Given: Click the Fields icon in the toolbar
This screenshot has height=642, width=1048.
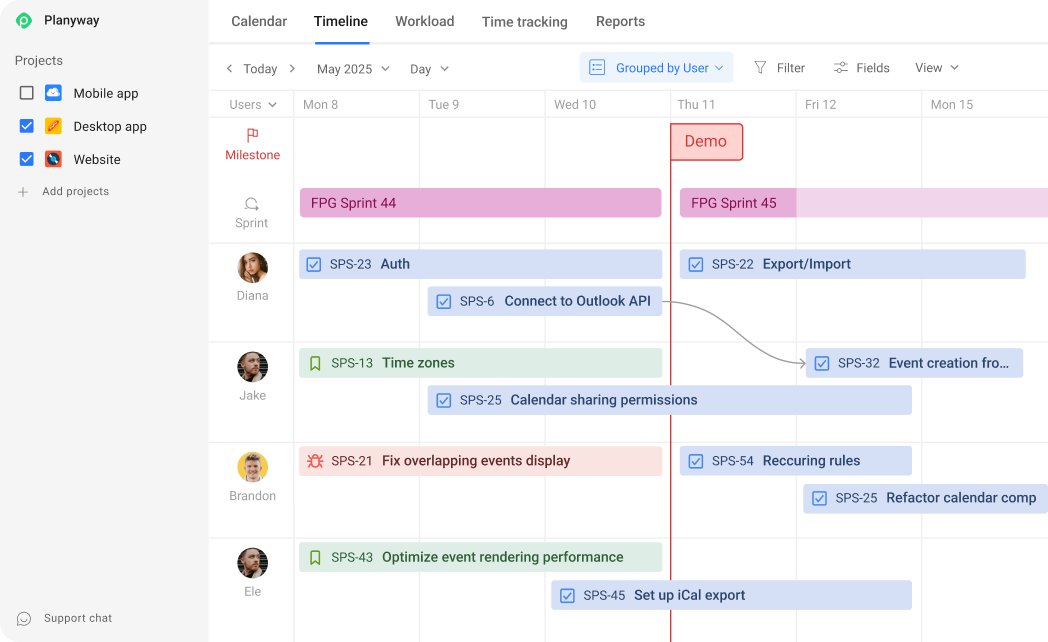Looking at the screenshot, I should click(838, 67).
